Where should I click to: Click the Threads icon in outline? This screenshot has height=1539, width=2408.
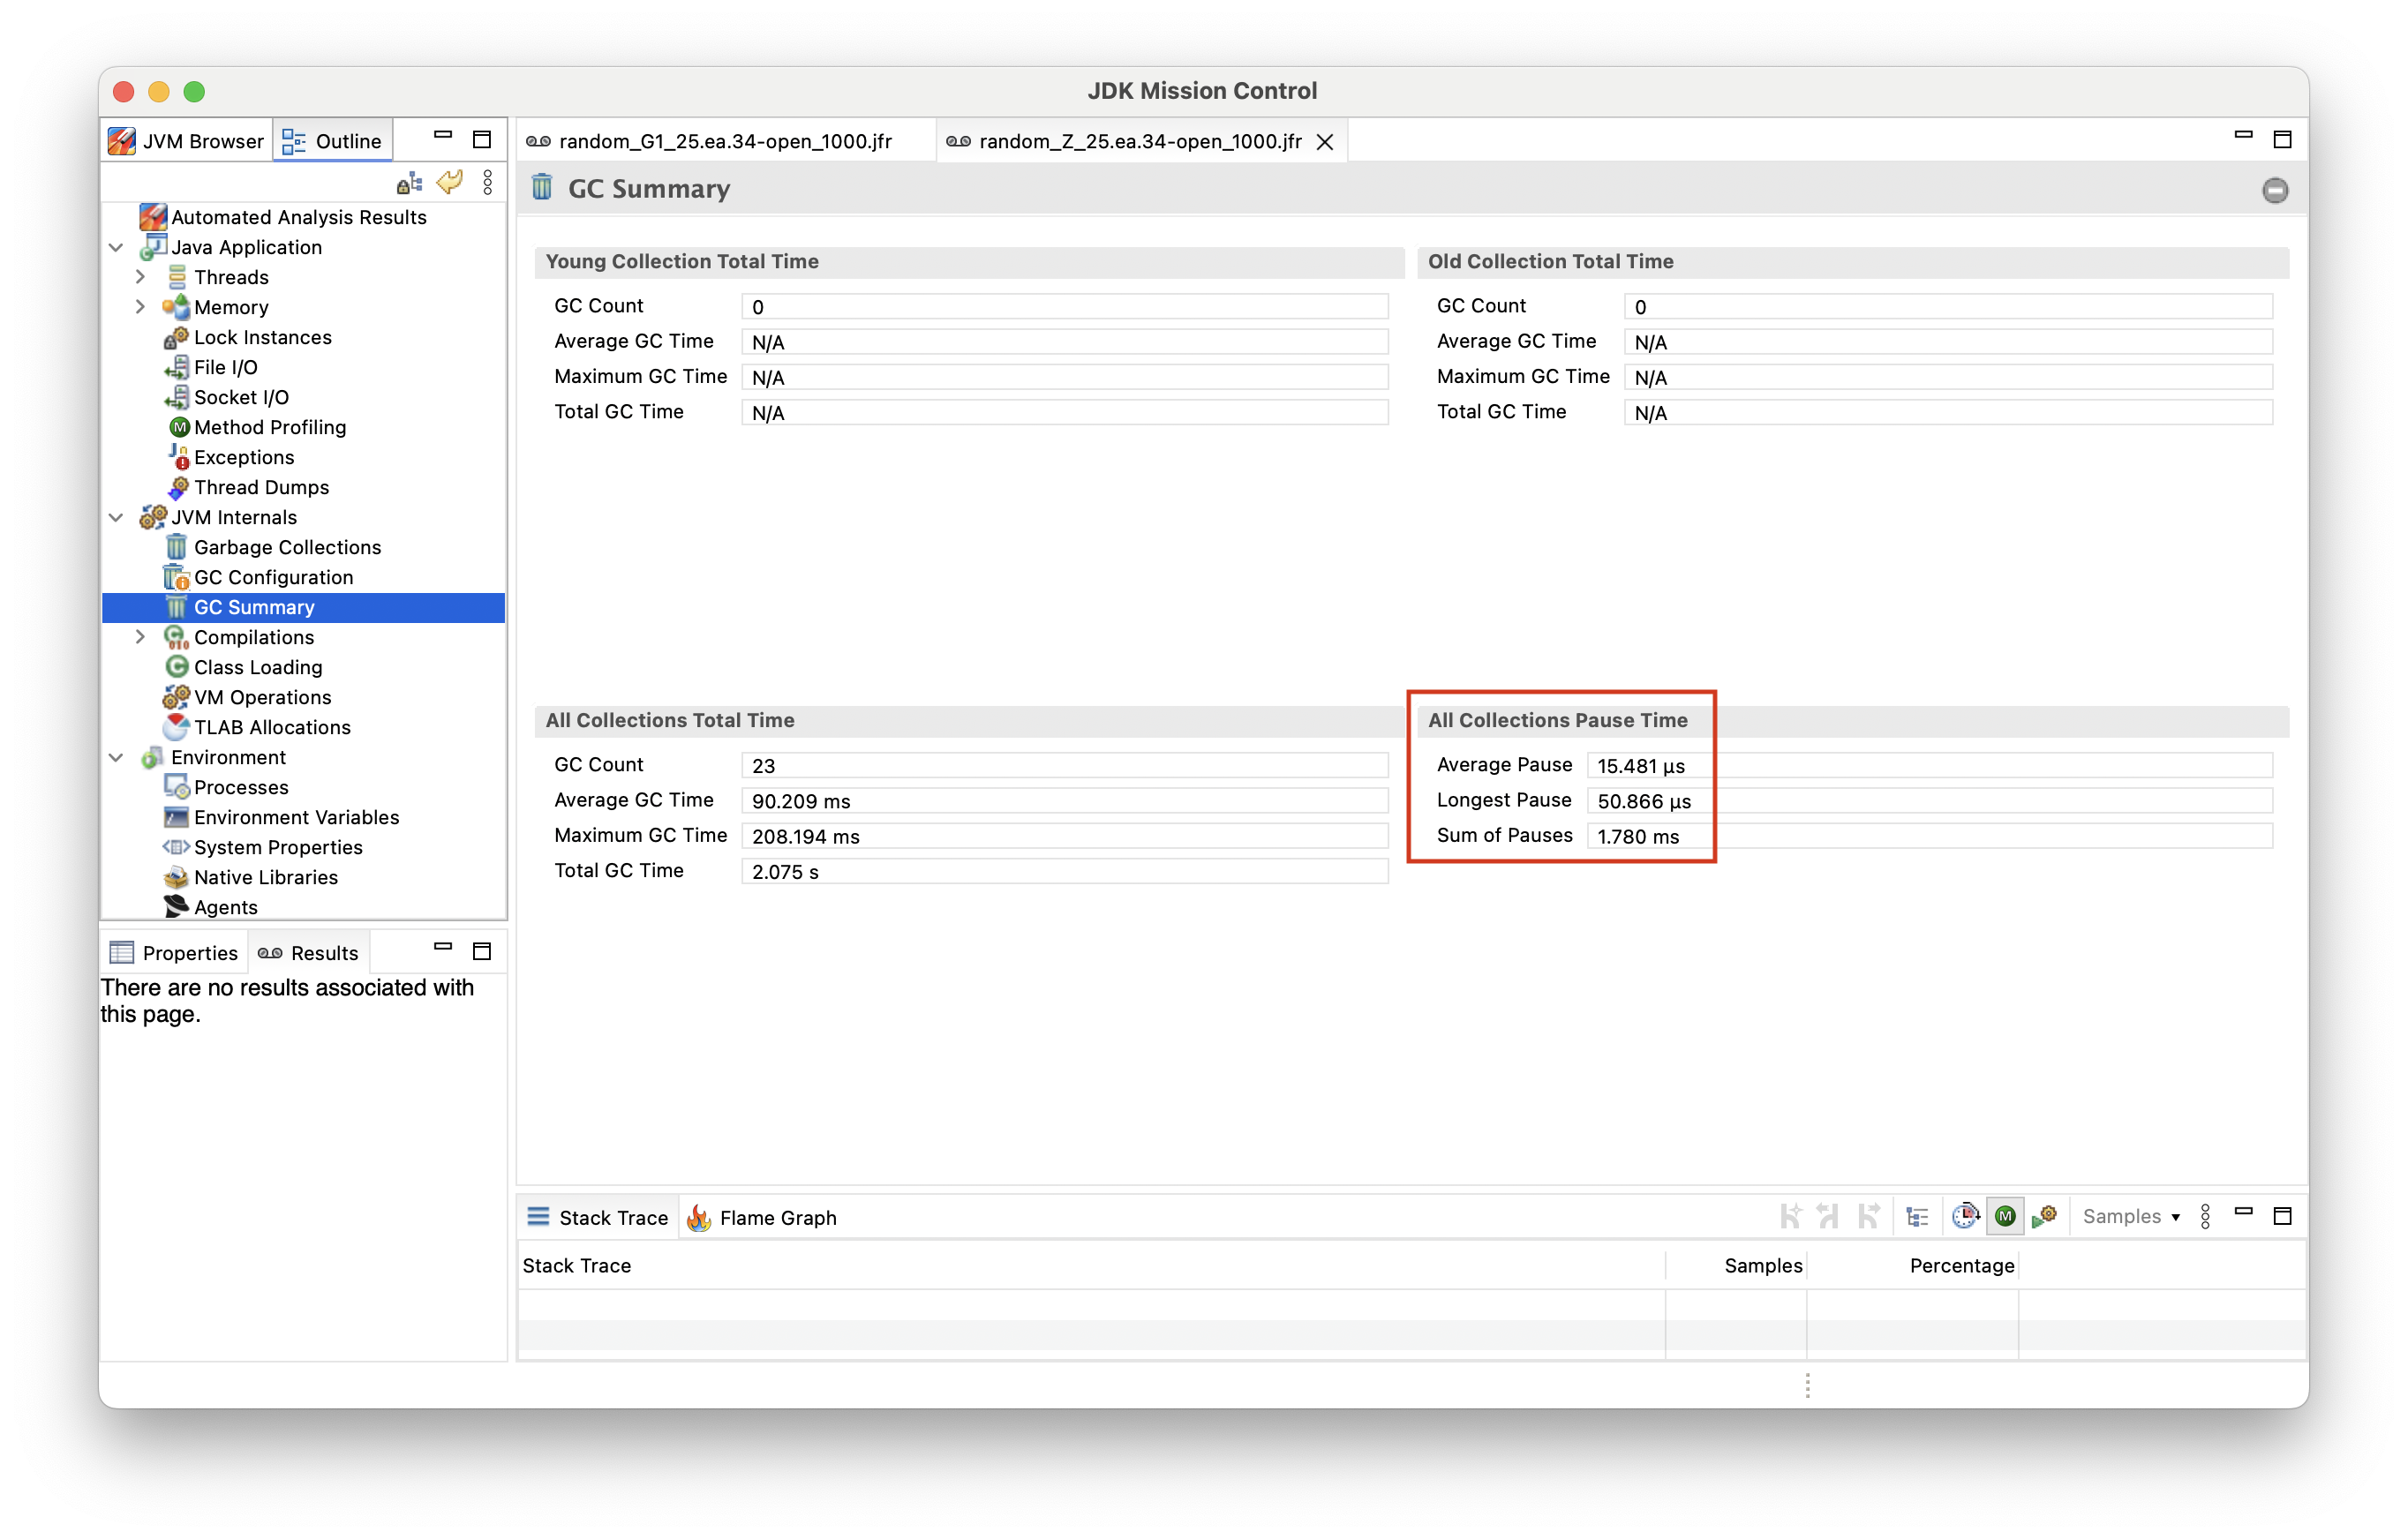coord(177,277)
